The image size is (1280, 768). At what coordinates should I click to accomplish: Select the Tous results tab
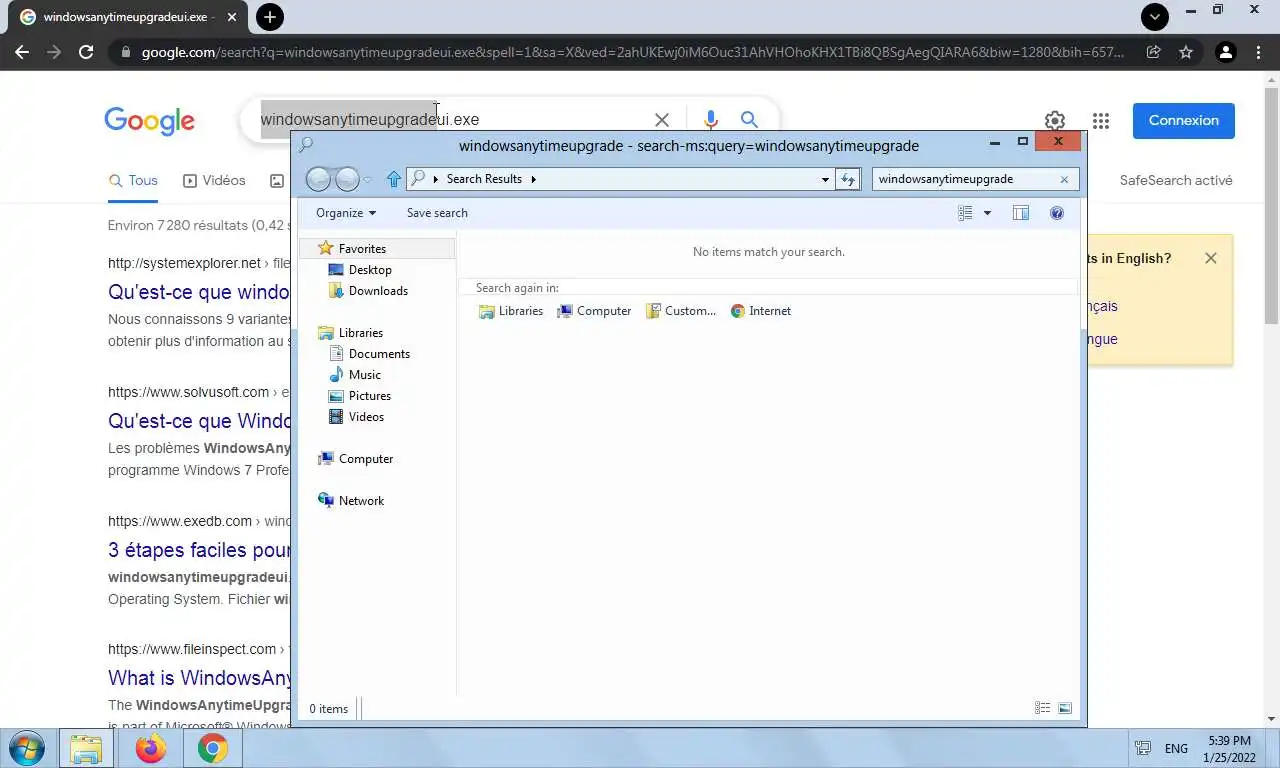click(x=133, y=180)
